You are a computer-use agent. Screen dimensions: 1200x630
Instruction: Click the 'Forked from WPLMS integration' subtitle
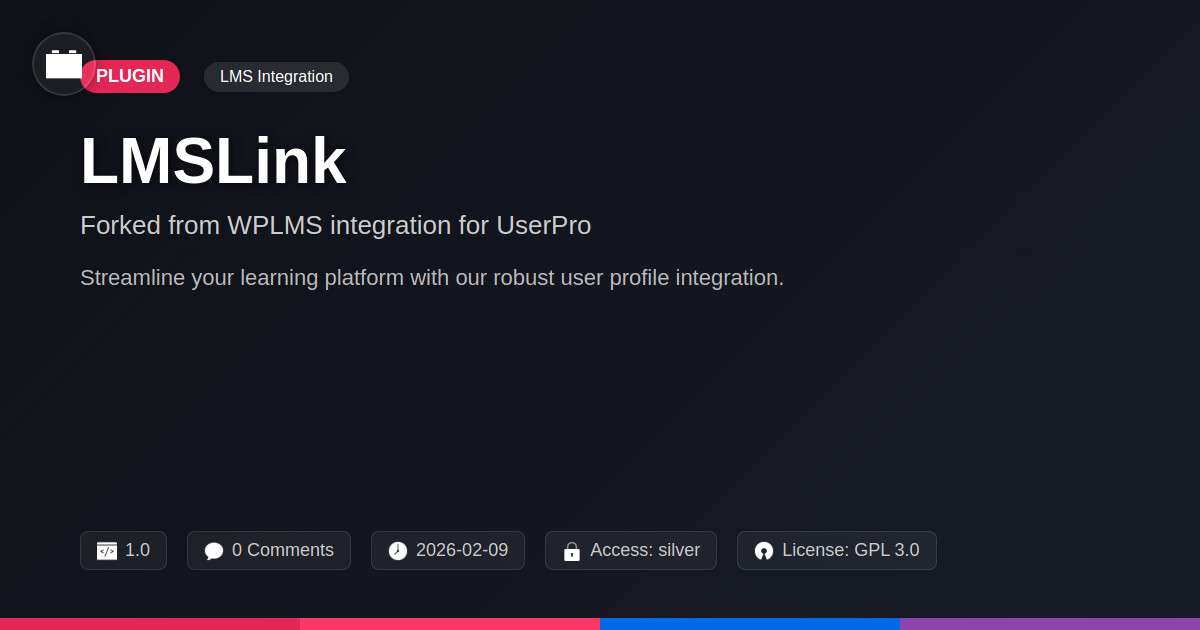[x=335, y=226]
